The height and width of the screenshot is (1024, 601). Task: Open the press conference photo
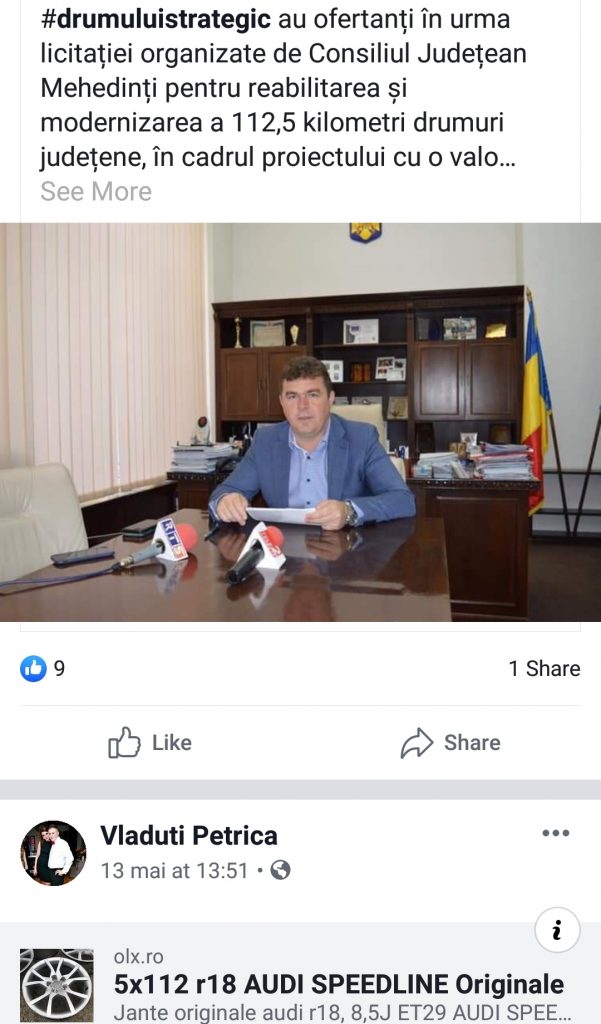tap(300, 422)
